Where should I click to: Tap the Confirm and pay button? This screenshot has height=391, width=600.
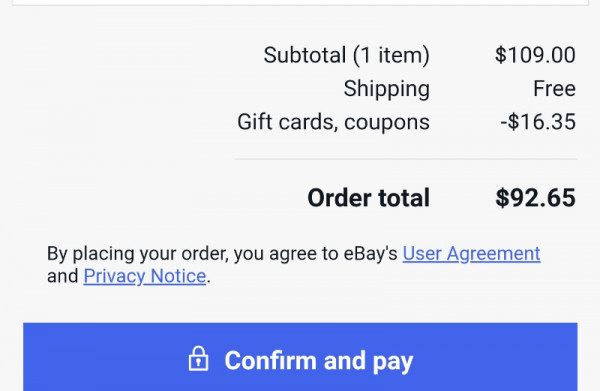300,357
